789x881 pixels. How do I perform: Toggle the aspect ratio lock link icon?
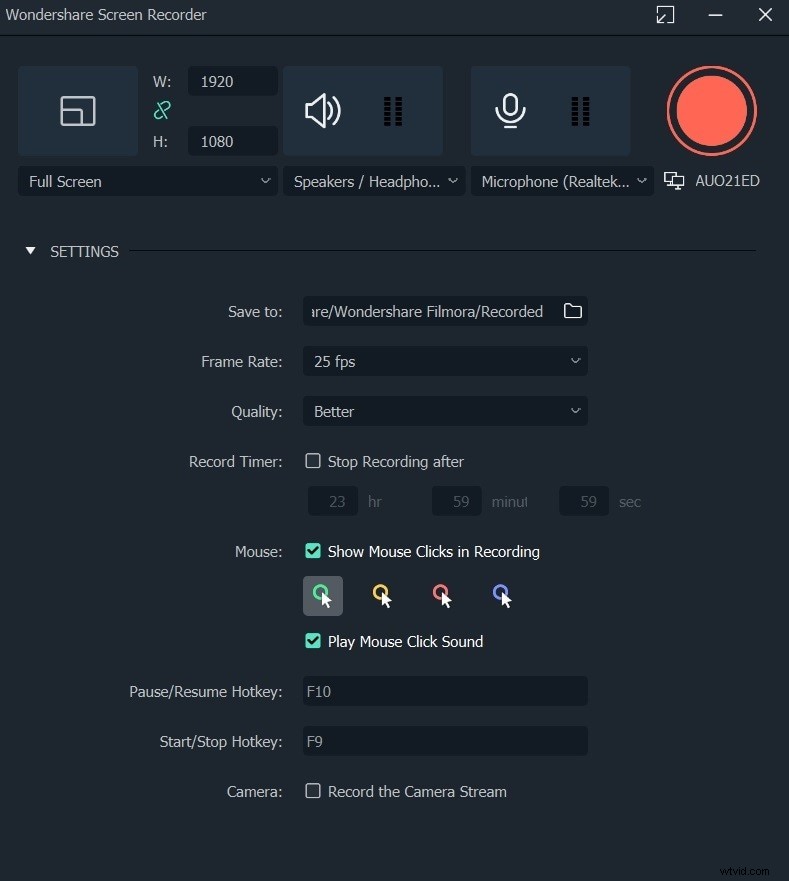point(162,111)
